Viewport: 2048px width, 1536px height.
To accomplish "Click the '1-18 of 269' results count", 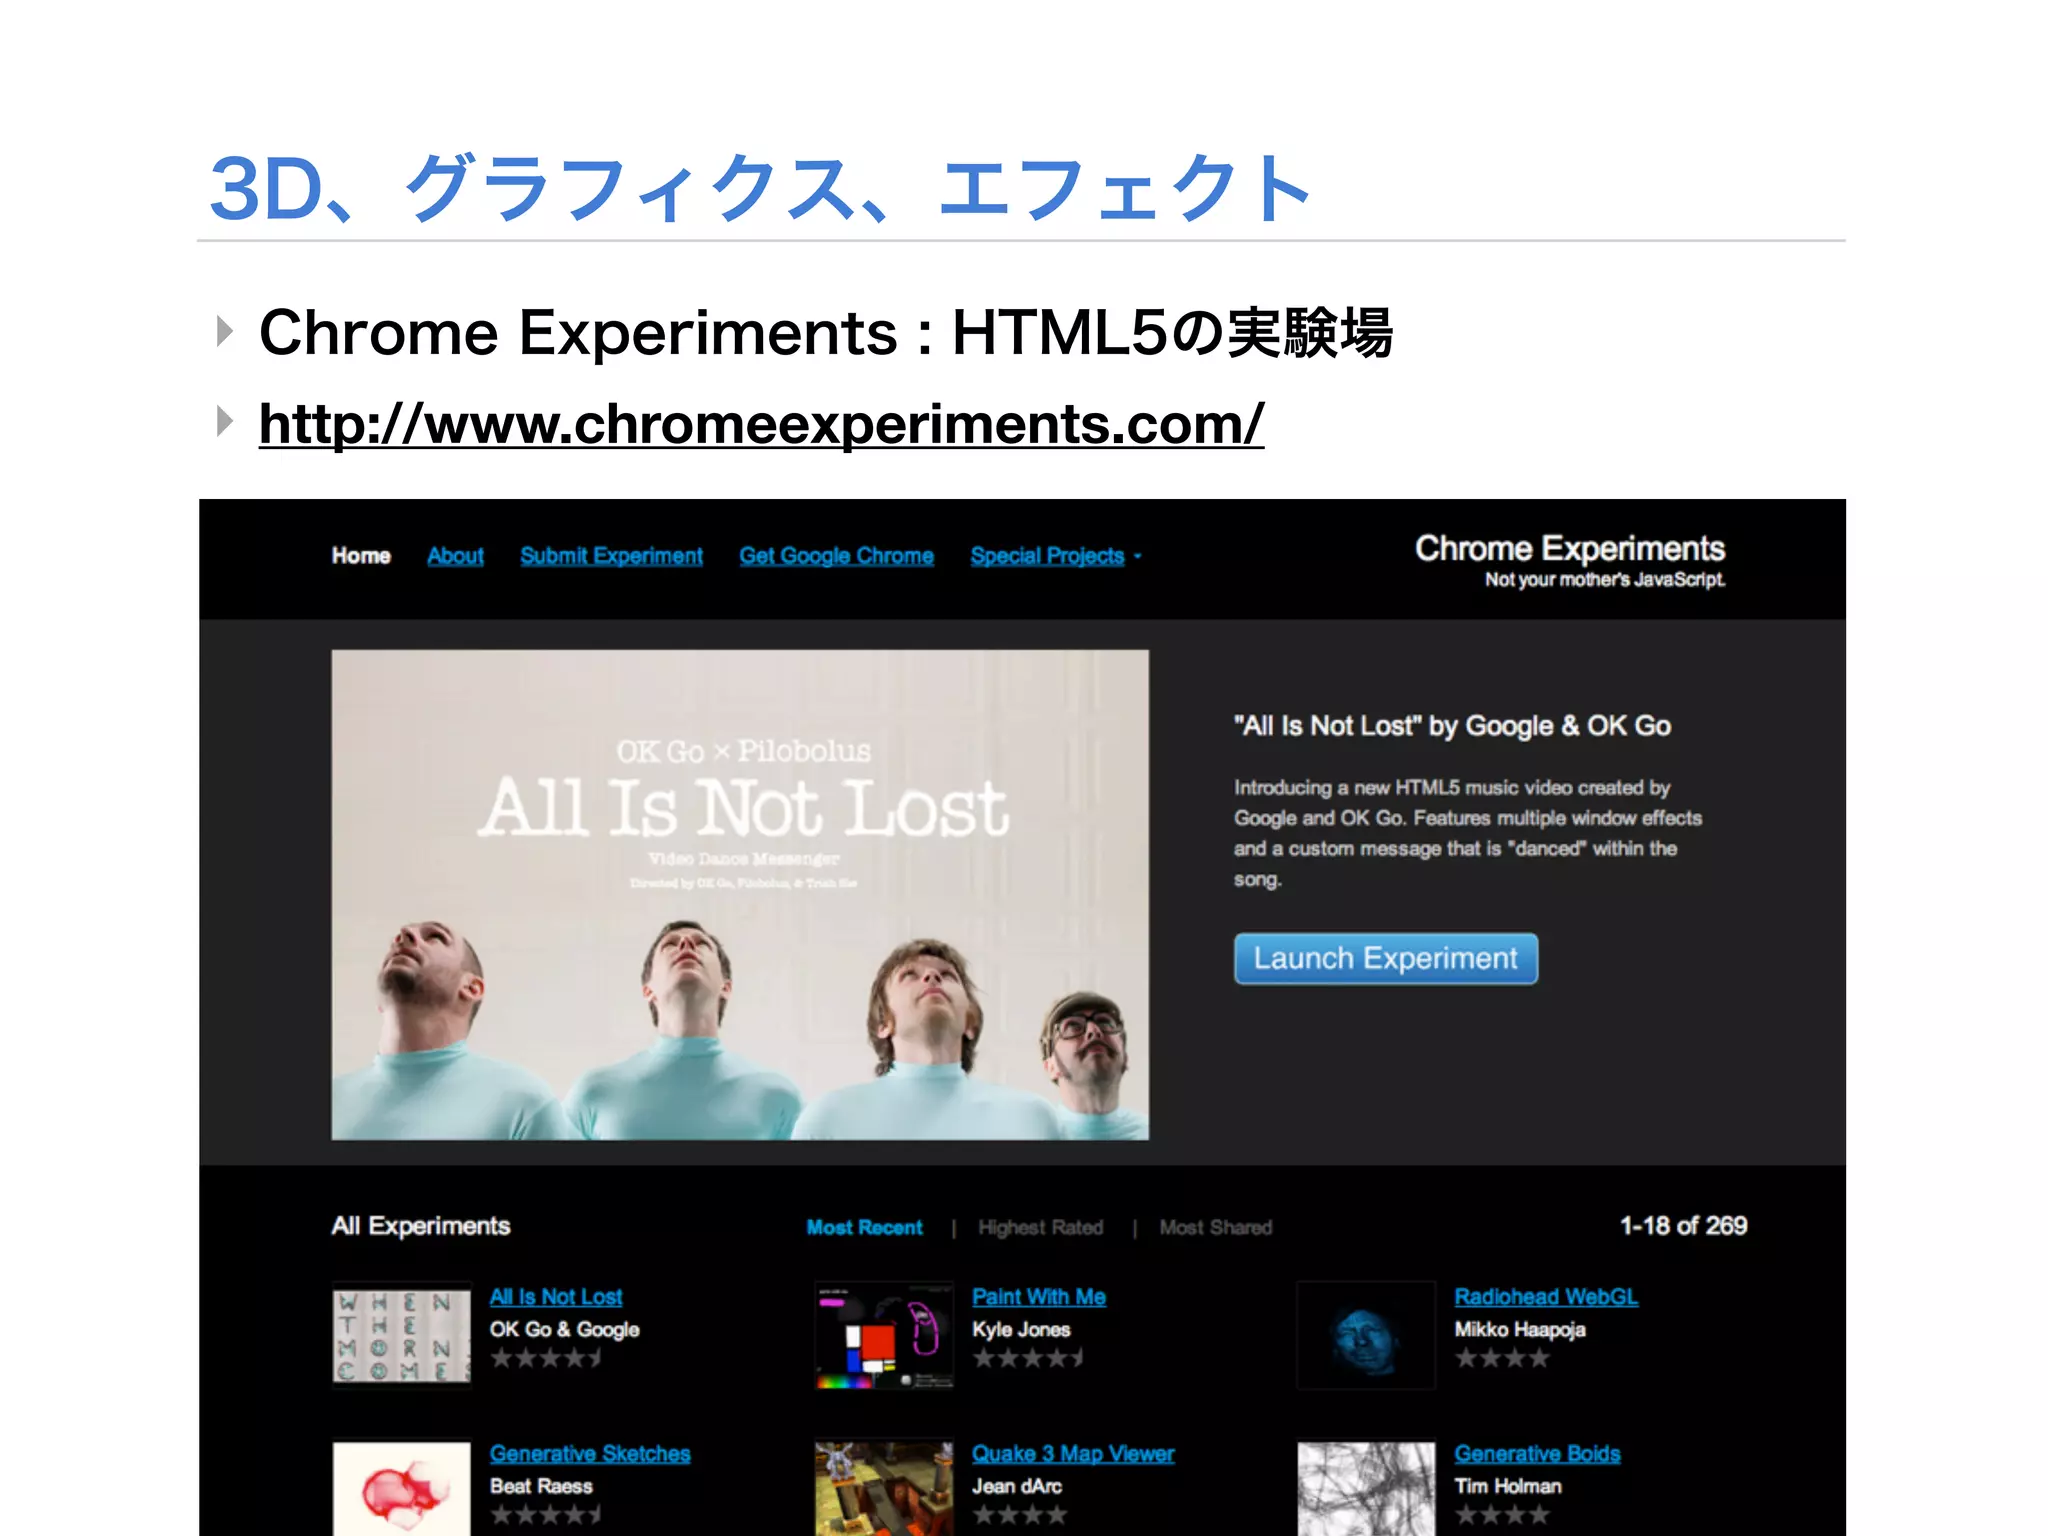I will (1683, 1226).
